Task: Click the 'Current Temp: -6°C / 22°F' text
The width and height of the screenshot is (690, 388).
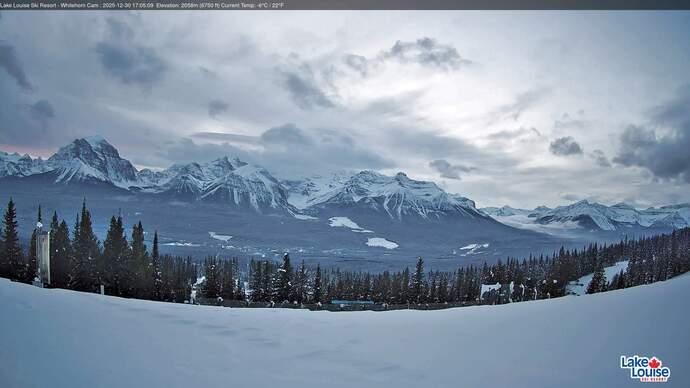Action: (x=252, y=5)
